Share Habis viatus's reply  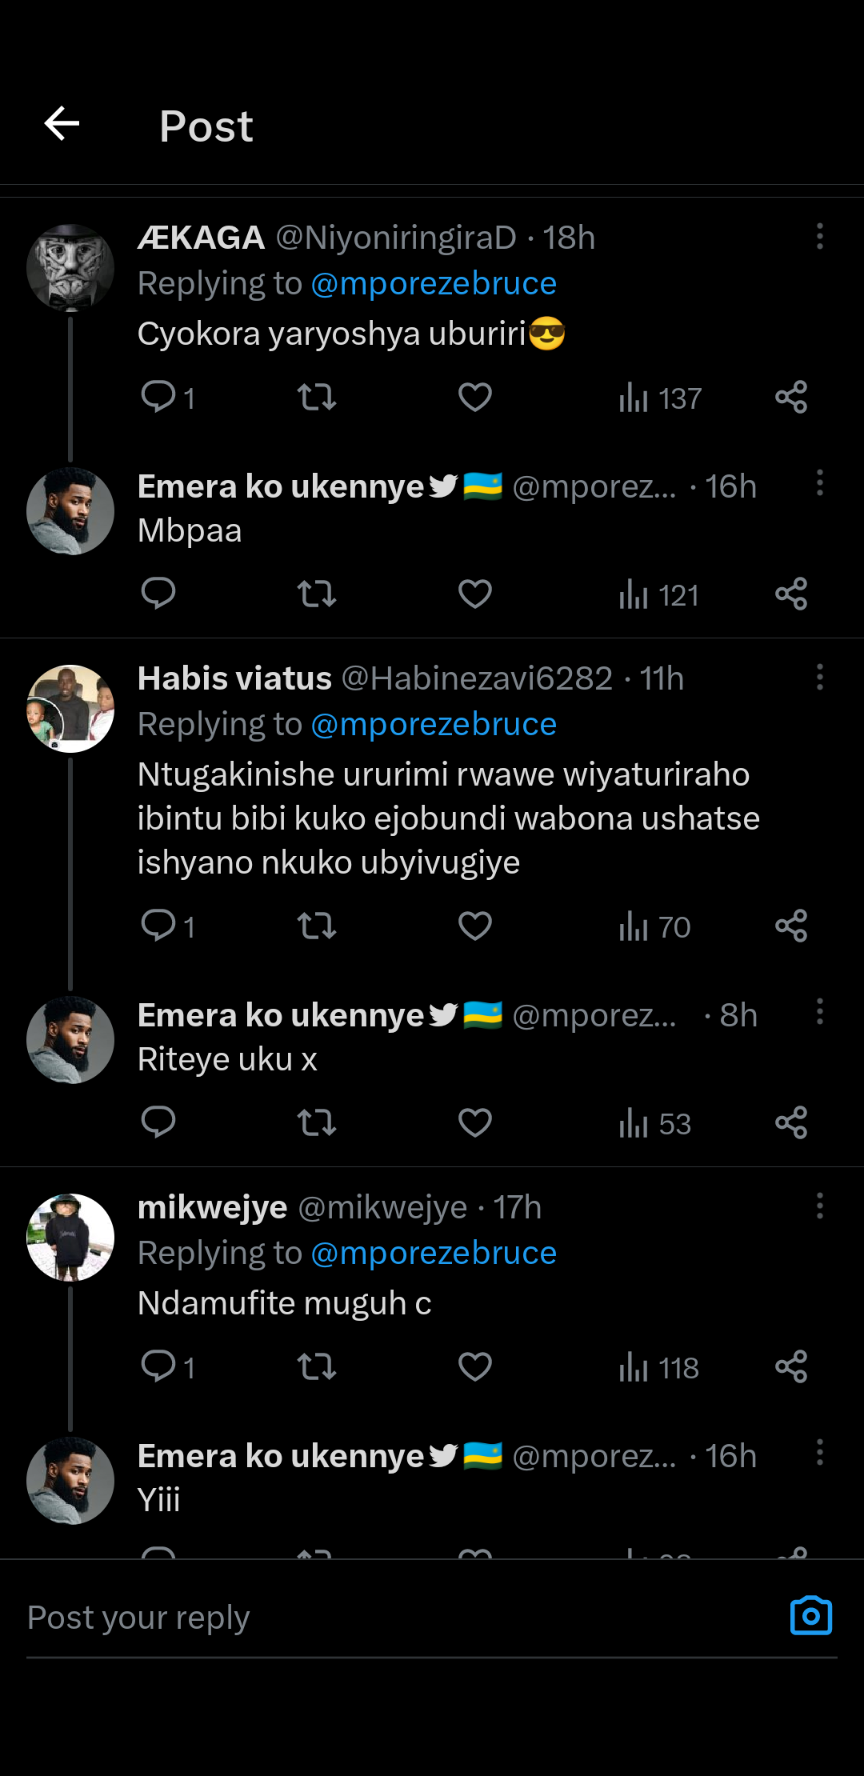pyautogui.click(x=791, y=926)
